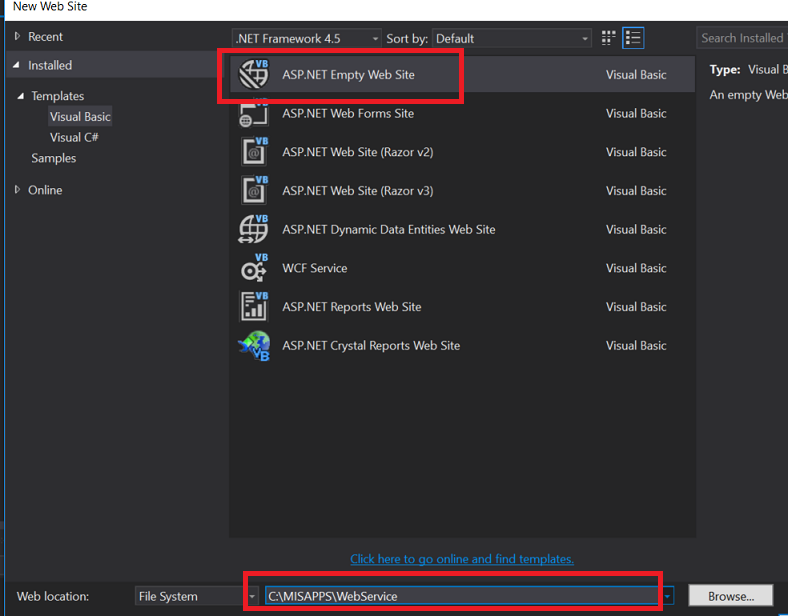Click the Razor v3 web site icon
Screen dimensions: 788x616
pos(254,190)
